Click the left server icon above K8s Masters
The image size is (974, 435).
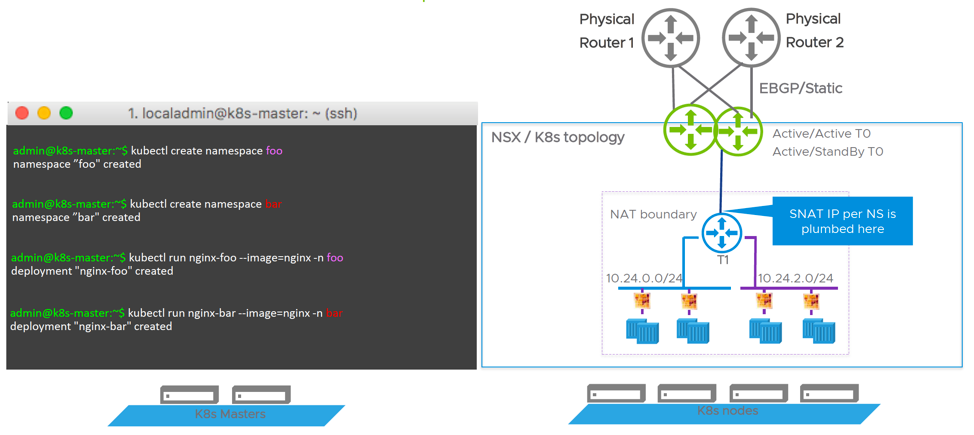pos(189,395)
